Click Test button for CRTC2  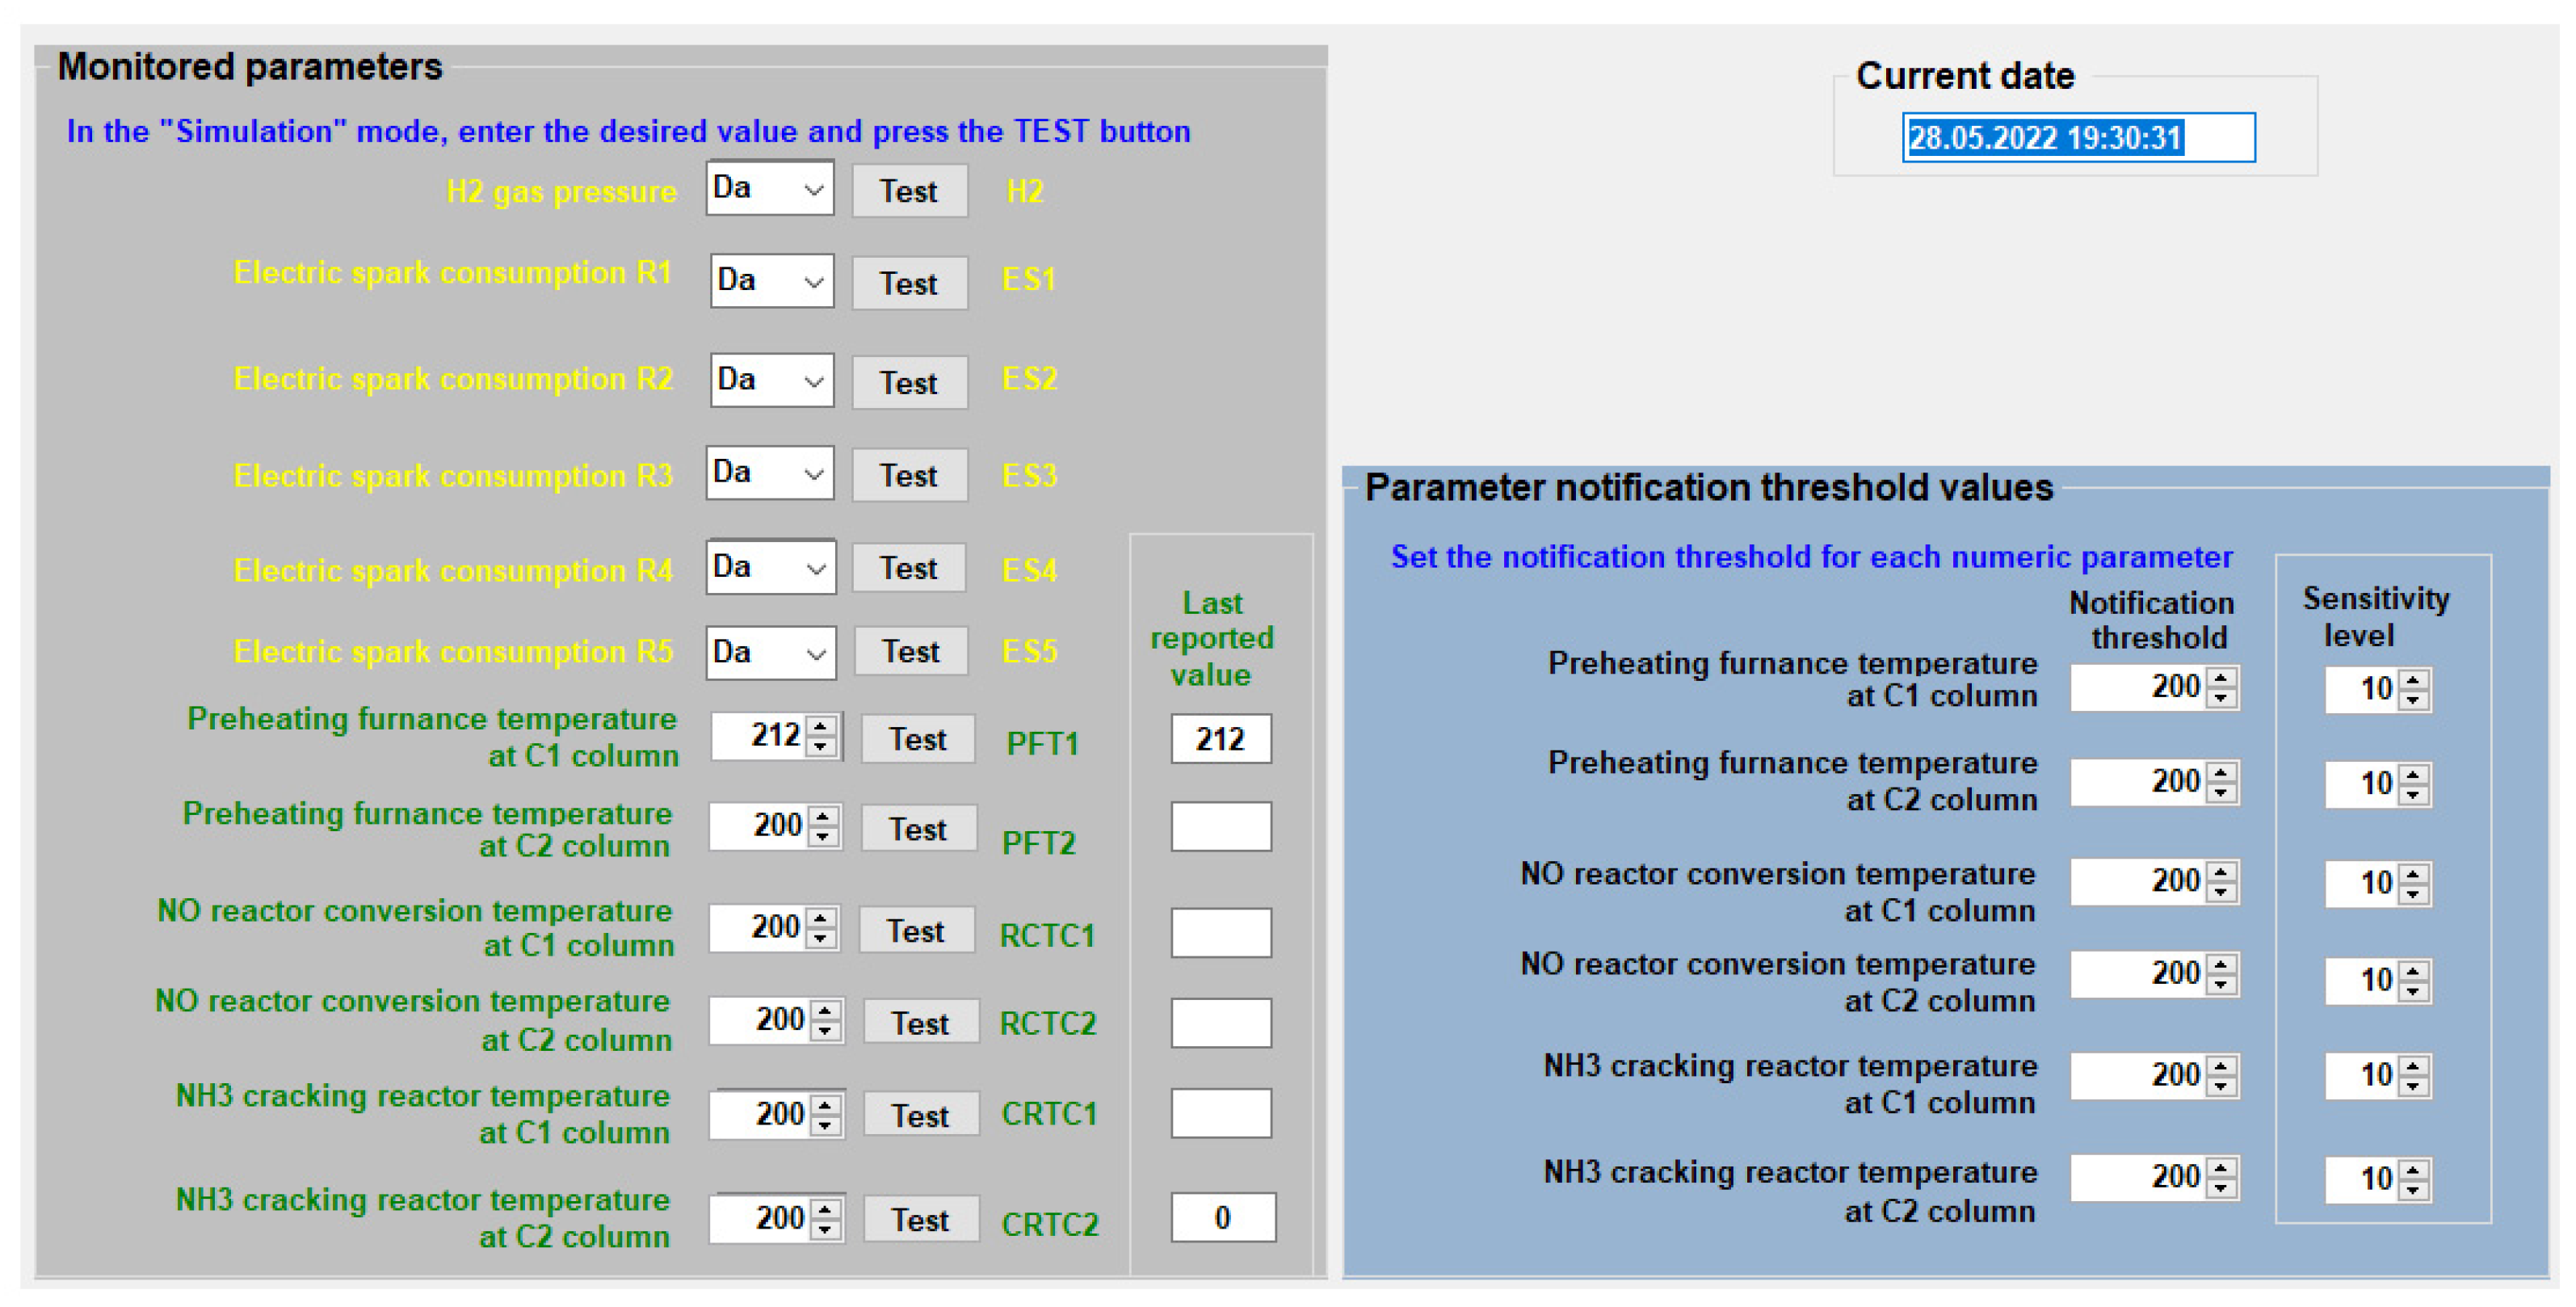point(920,1219)
